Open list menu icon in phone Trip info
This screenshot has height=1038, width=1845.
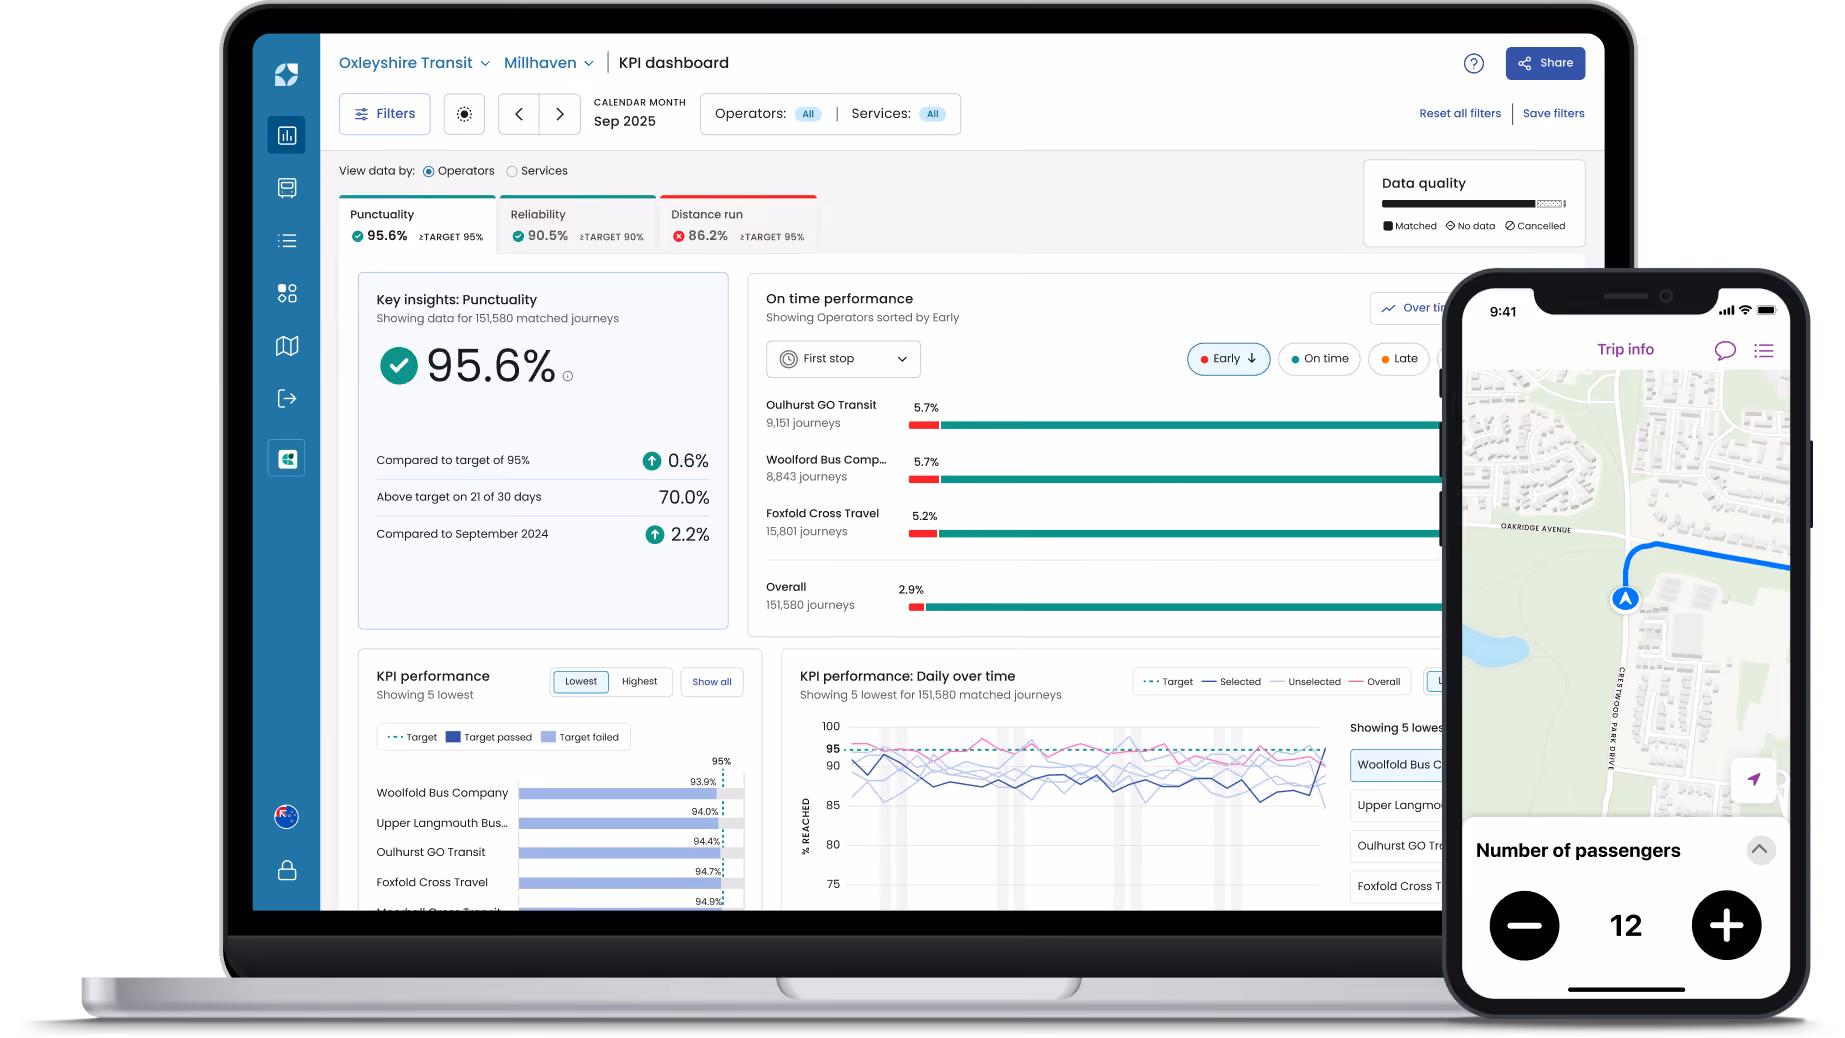[1764, 351]
